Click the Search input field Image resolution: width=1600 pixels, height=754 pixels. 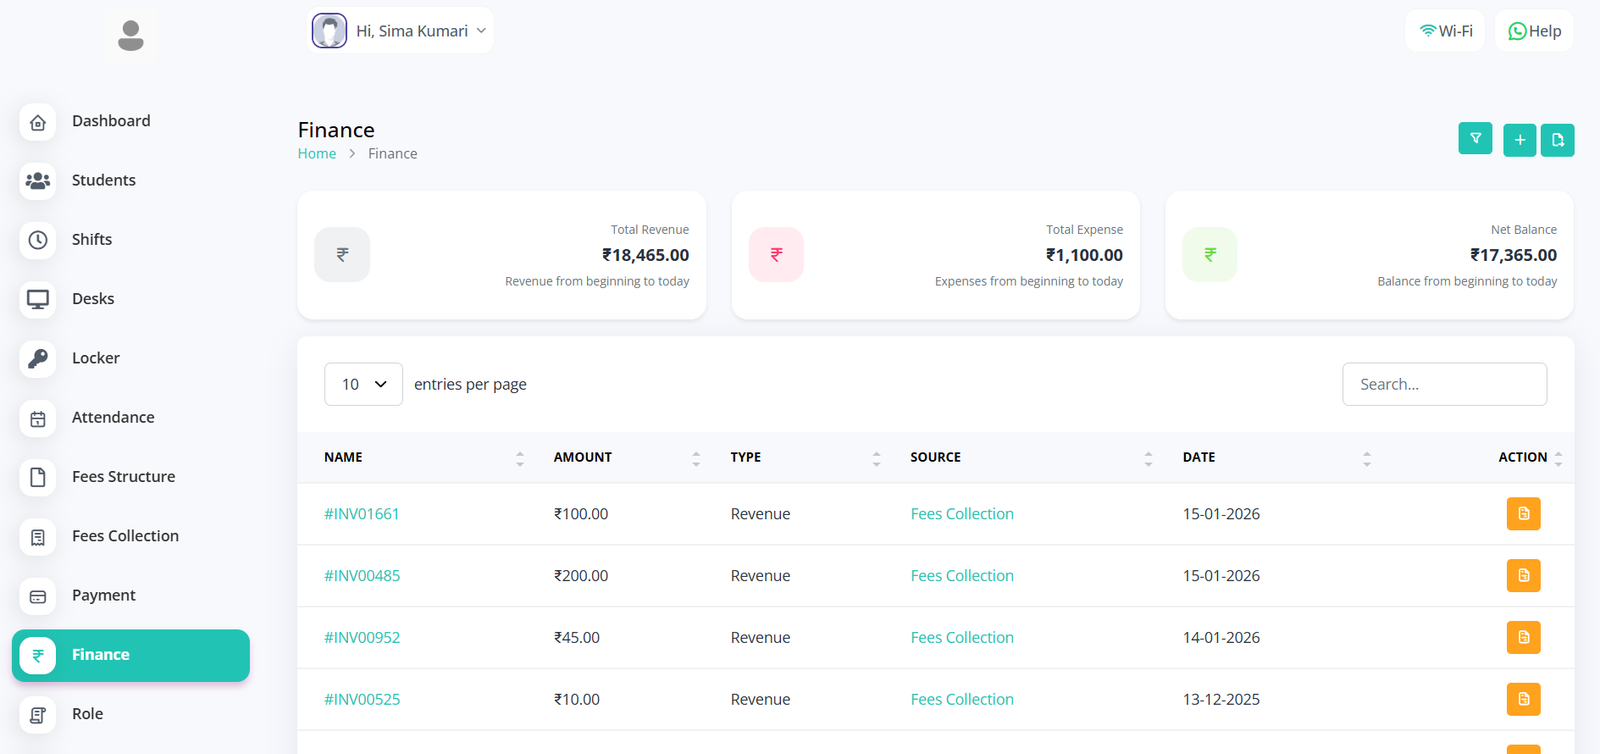1444,384
